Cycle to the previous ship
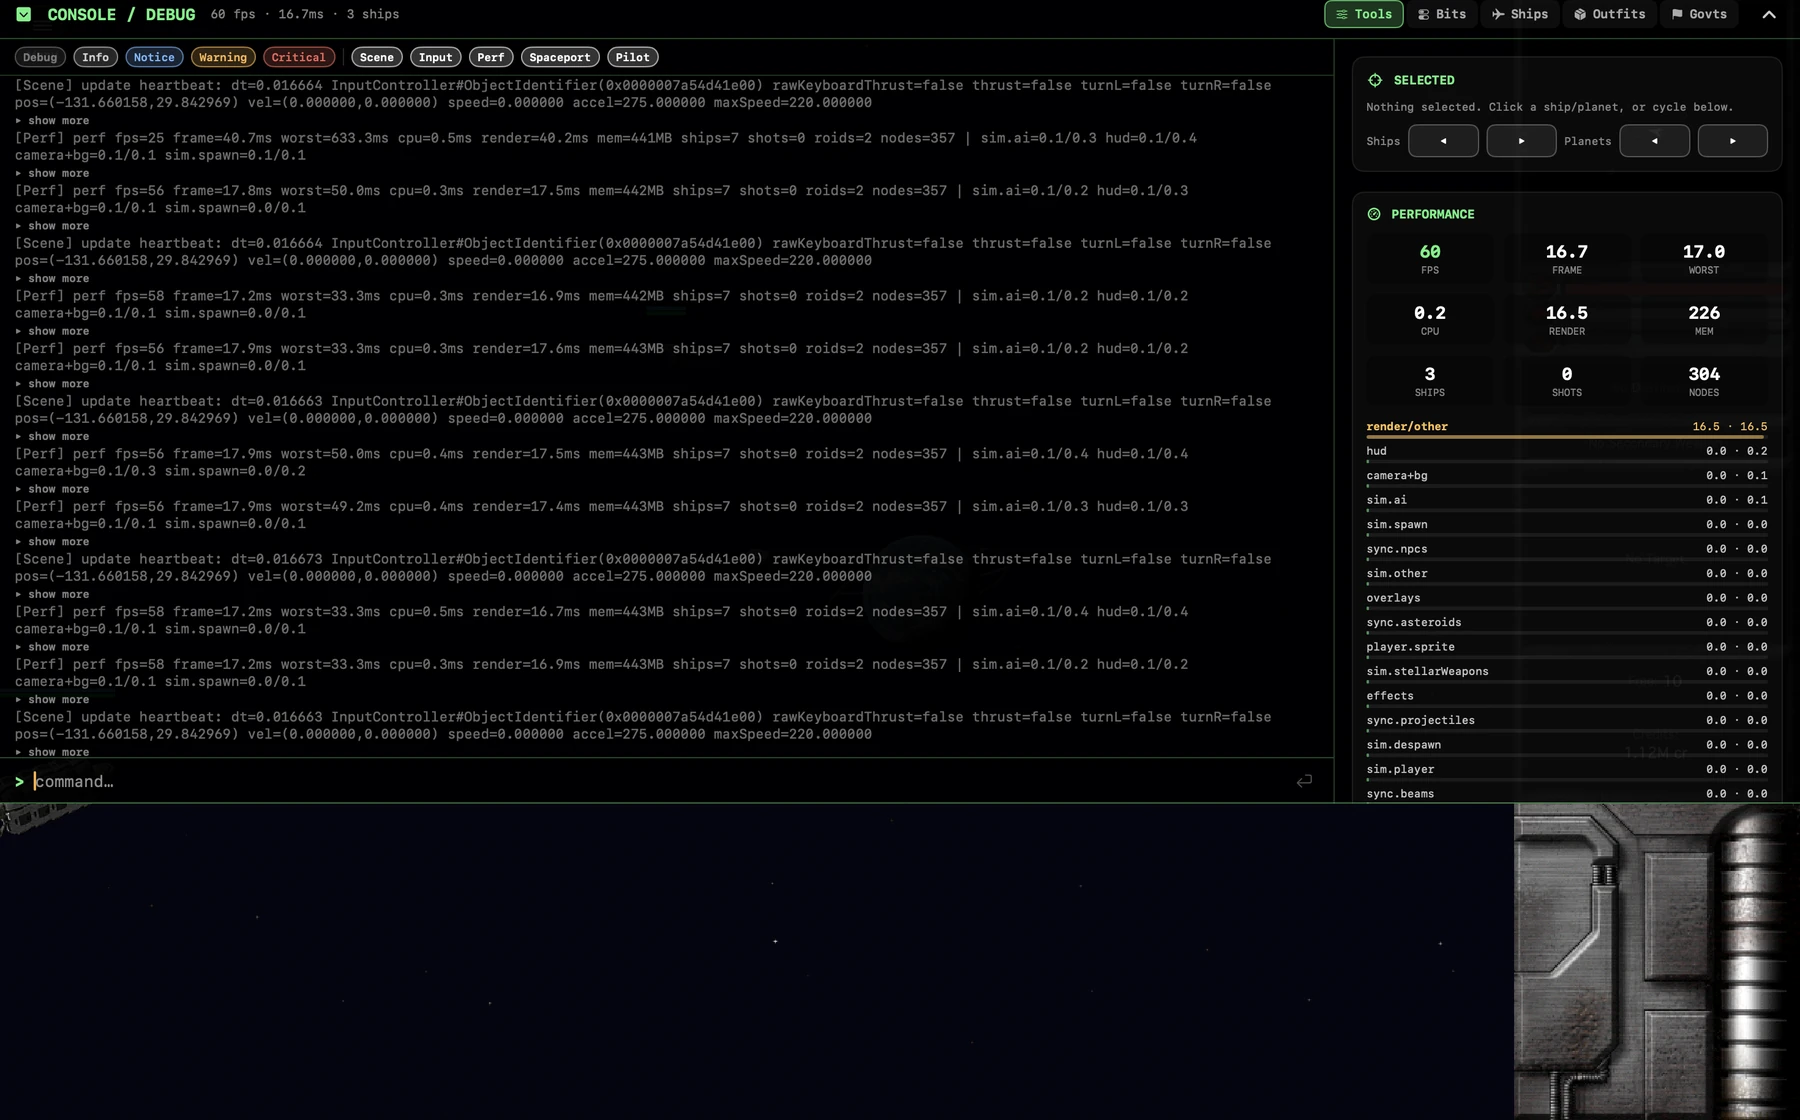 pos(1443,141)
